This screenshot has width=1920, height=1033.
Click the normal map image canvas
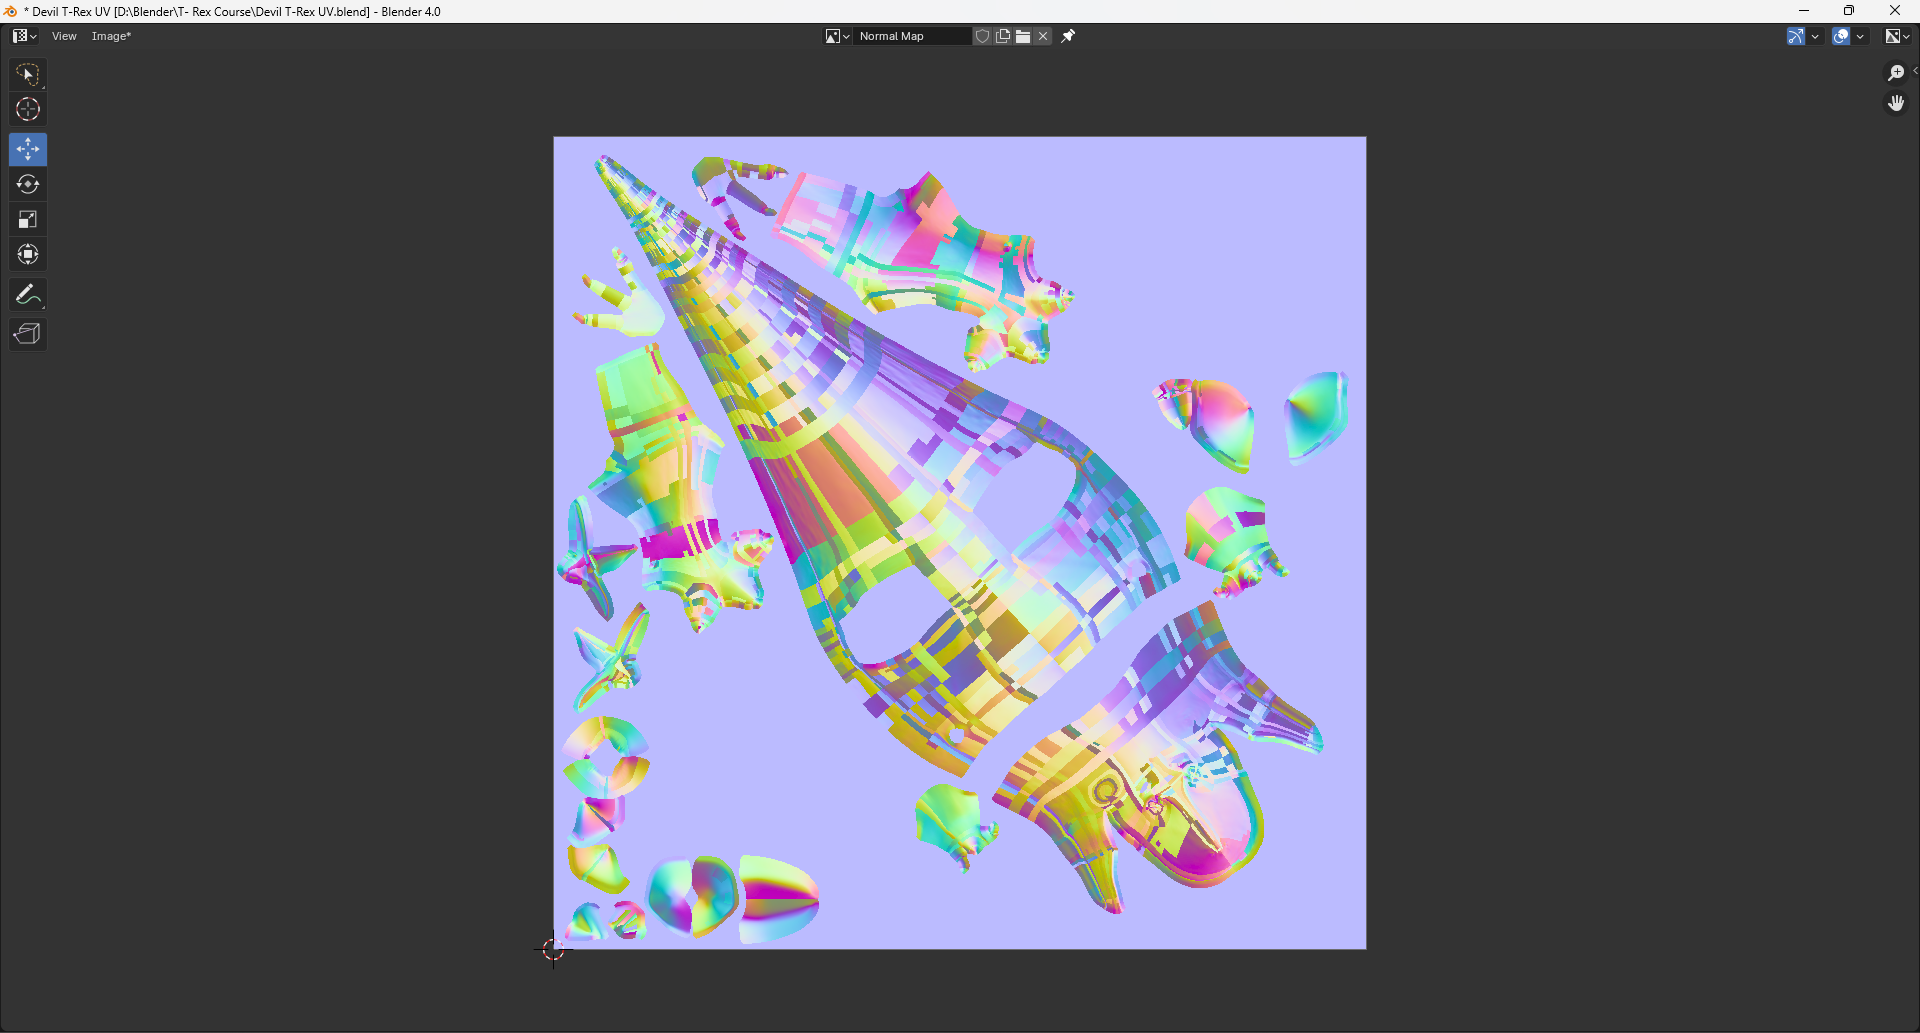pos(960,543)
